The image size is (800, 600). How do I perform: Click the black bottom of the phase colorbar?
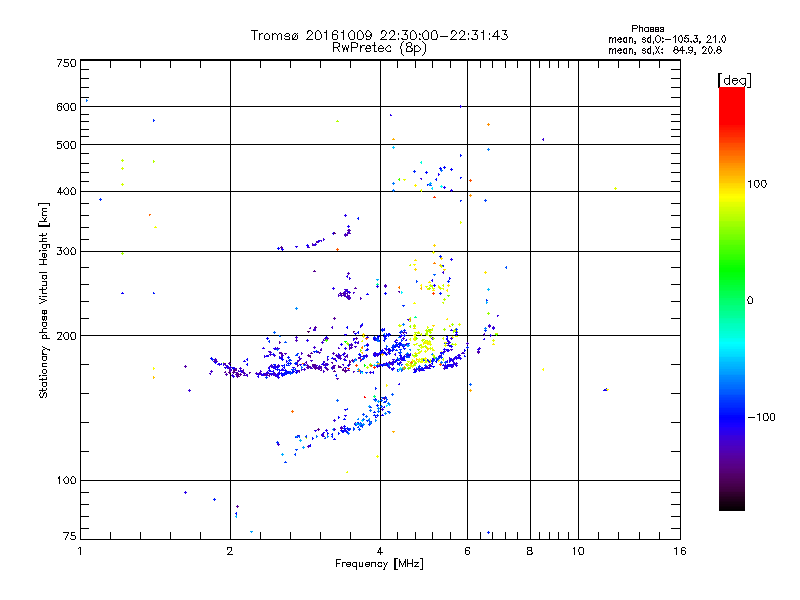click(732, 503)
